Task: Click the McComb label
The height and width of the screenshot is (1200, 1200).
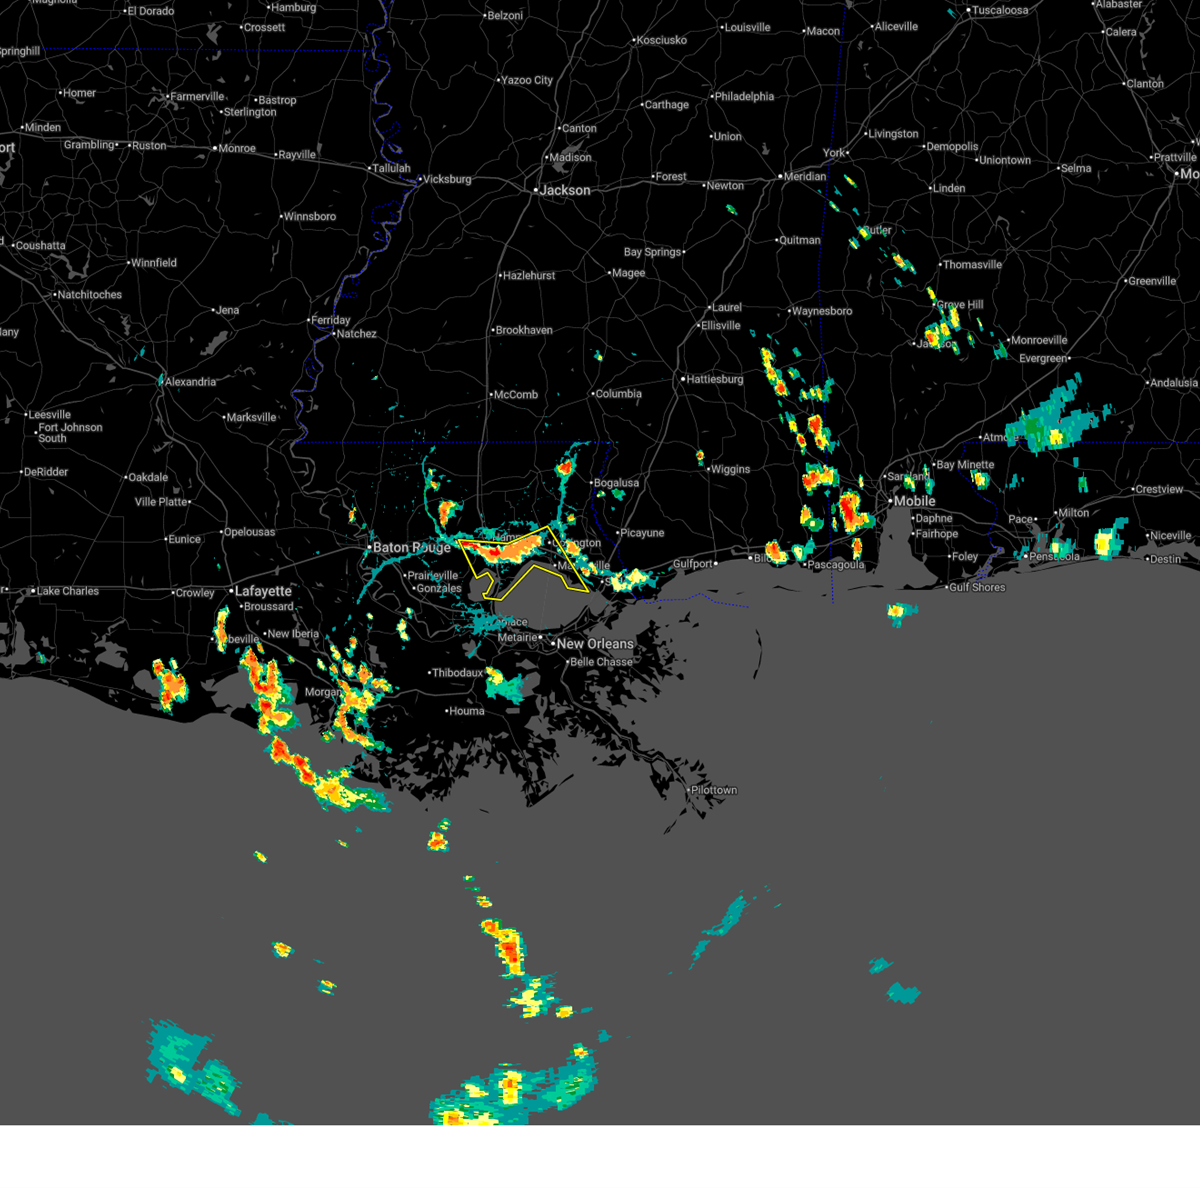Action: pos(516,395)
